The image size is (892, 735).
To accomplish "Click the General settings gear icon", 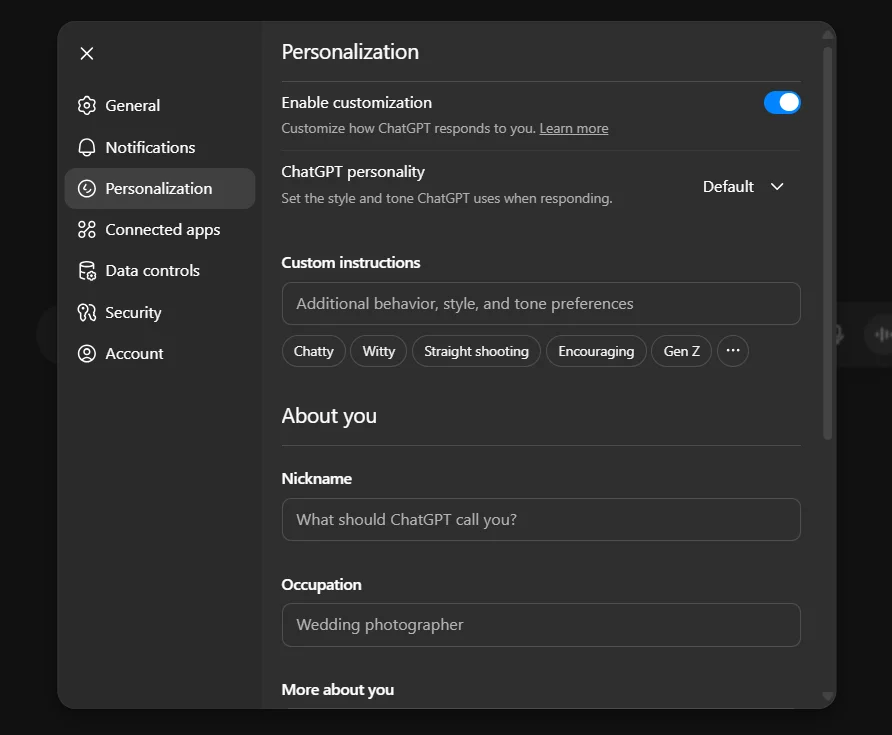I will click(86, 105).
